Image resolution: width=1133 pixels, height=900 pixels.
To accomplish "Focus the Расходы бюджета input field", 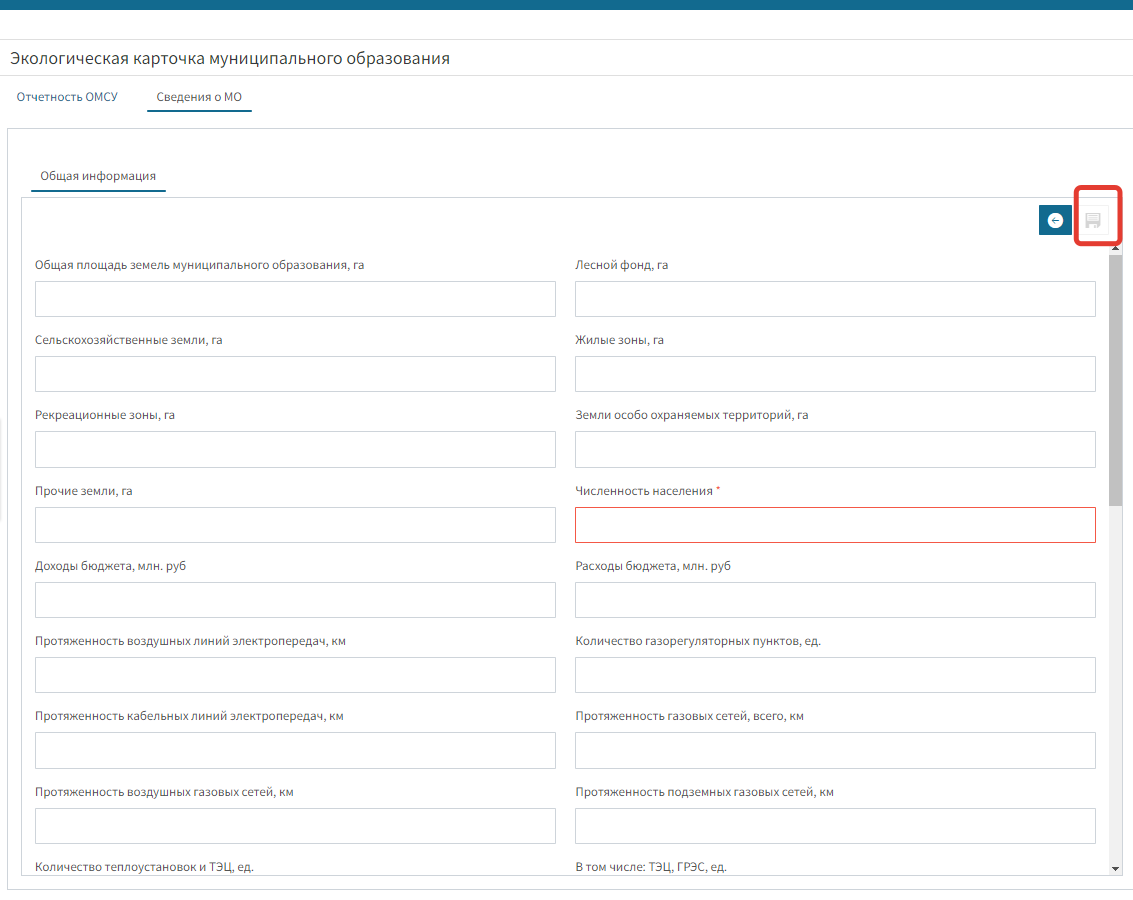I will (x=835, y=600).
